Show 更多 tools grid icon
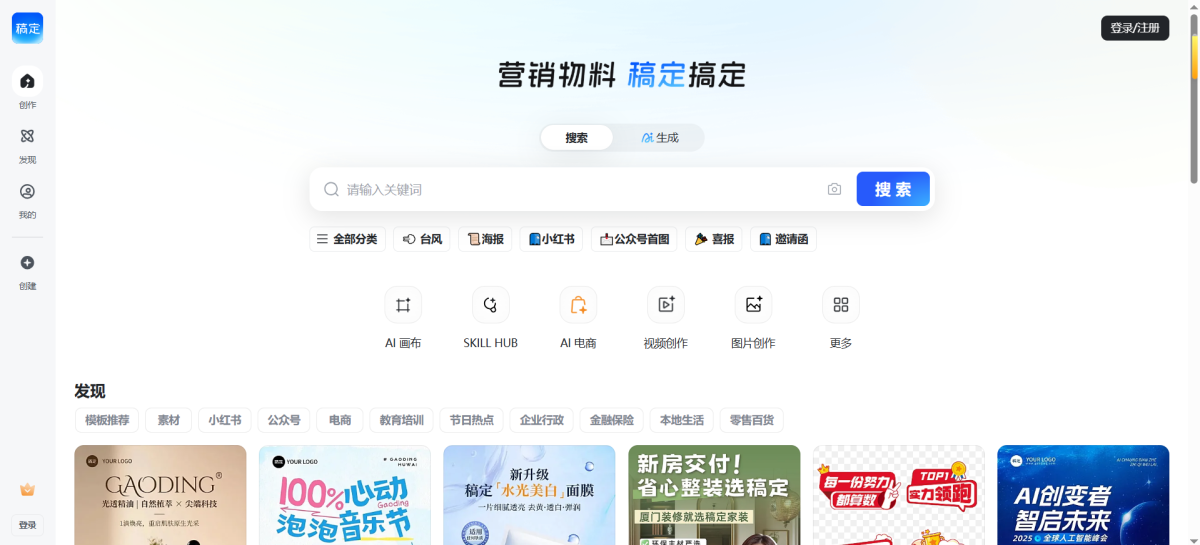Screen dimensions: 1200x545 tap(841, 305)
